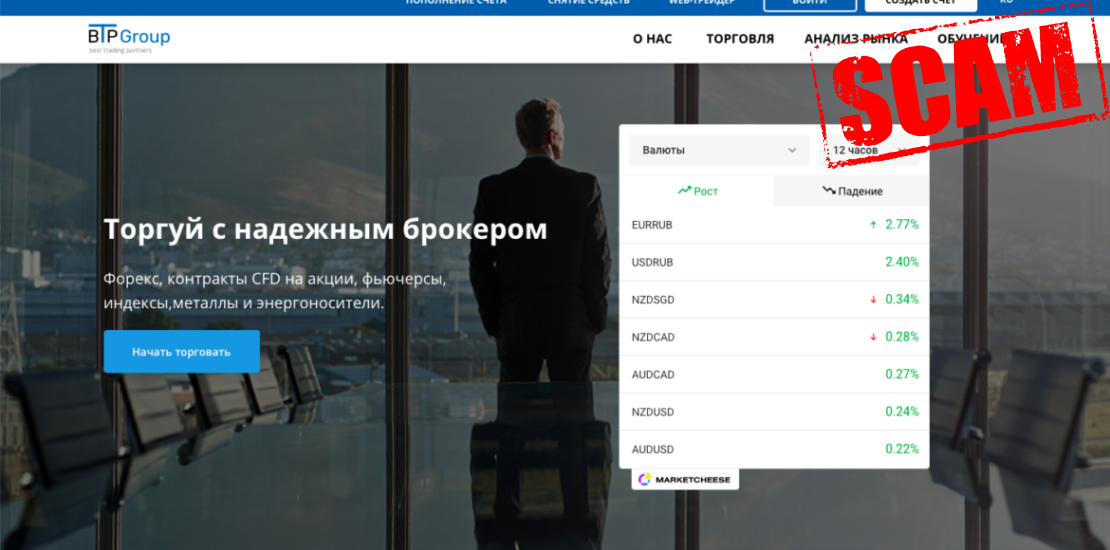Select the AUDCAD currency pair

(653, 374)
